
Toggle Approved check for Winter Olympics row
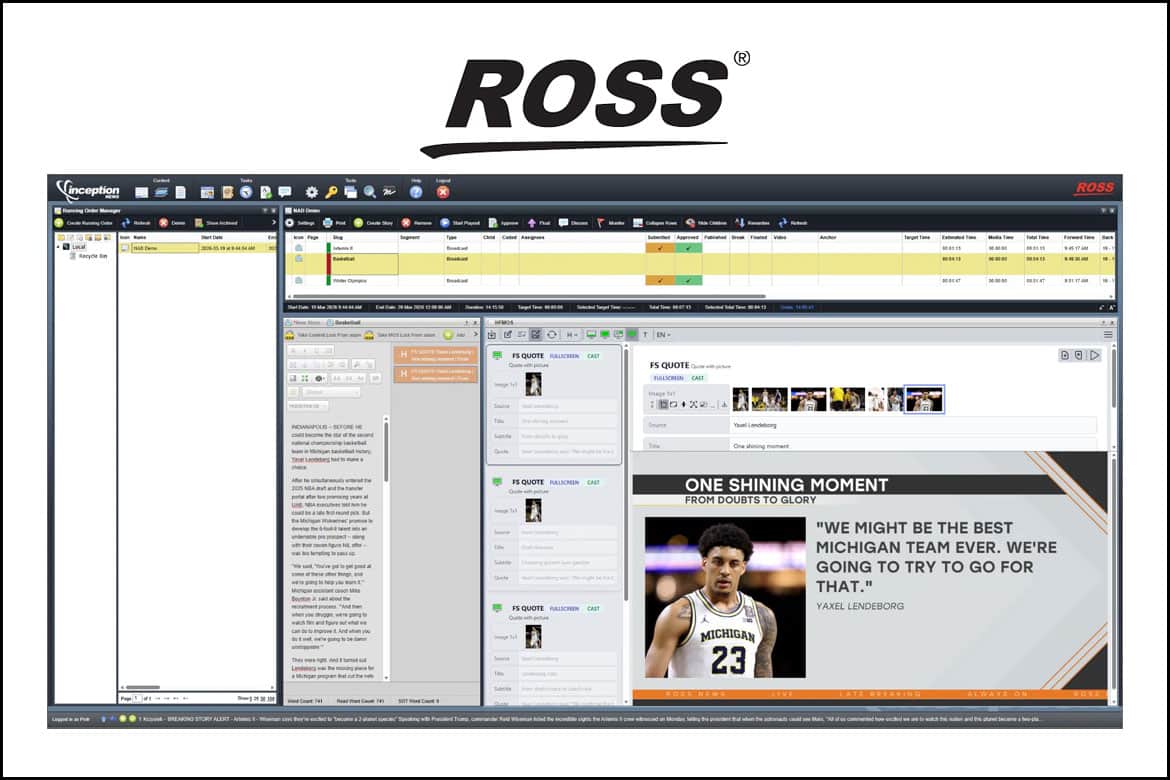coord(688,281)
